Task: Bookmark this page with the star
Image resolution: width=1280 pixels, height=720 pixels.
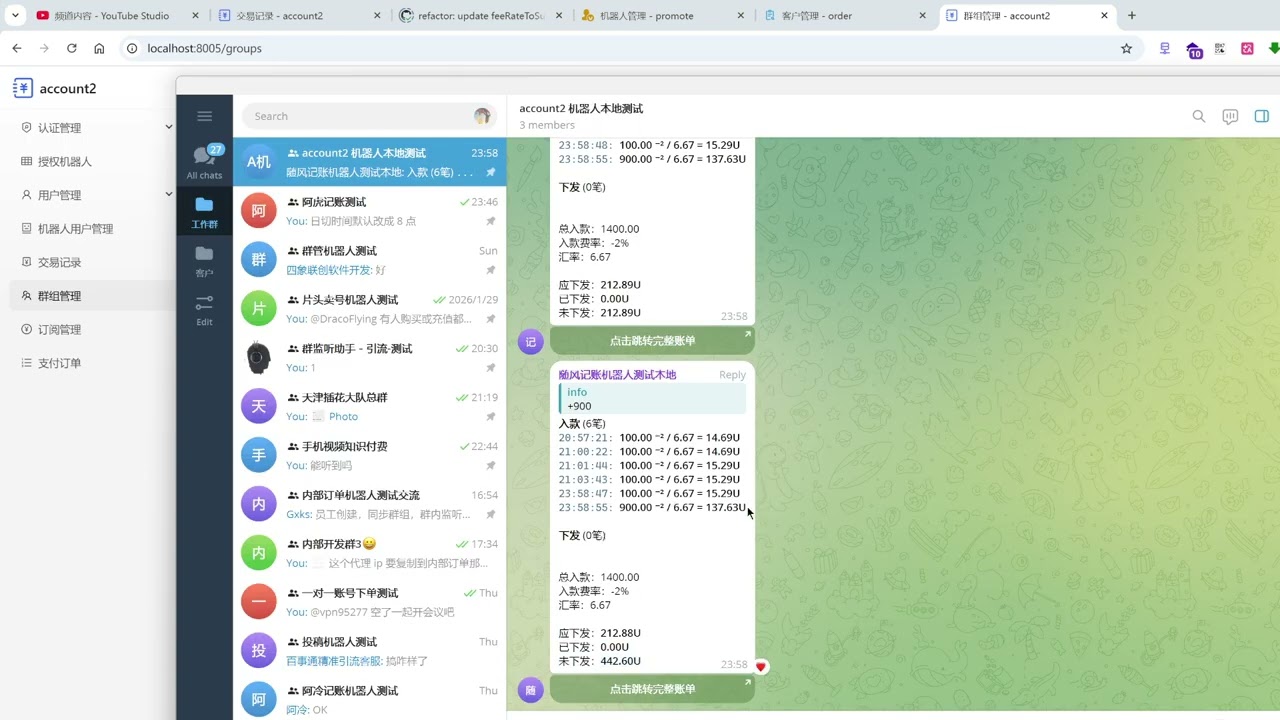Action: click(x=1126, y=48)
